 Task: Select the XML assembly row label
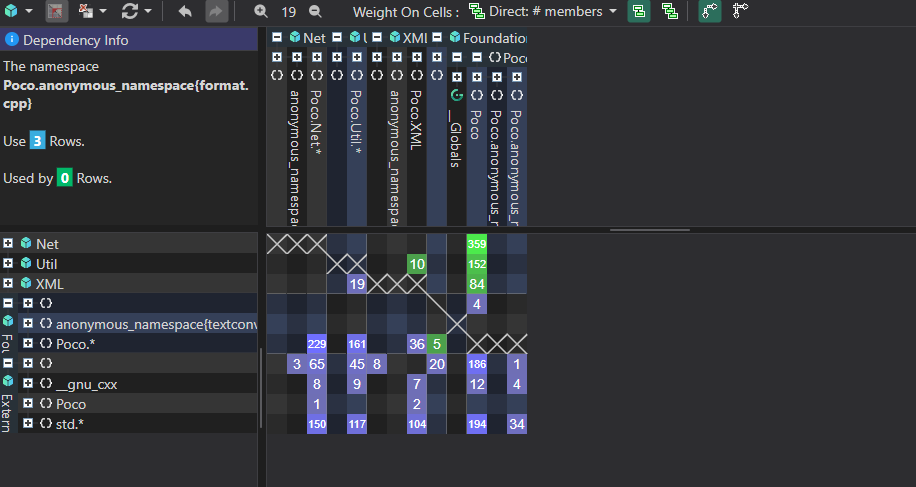[x=50, y=284]
